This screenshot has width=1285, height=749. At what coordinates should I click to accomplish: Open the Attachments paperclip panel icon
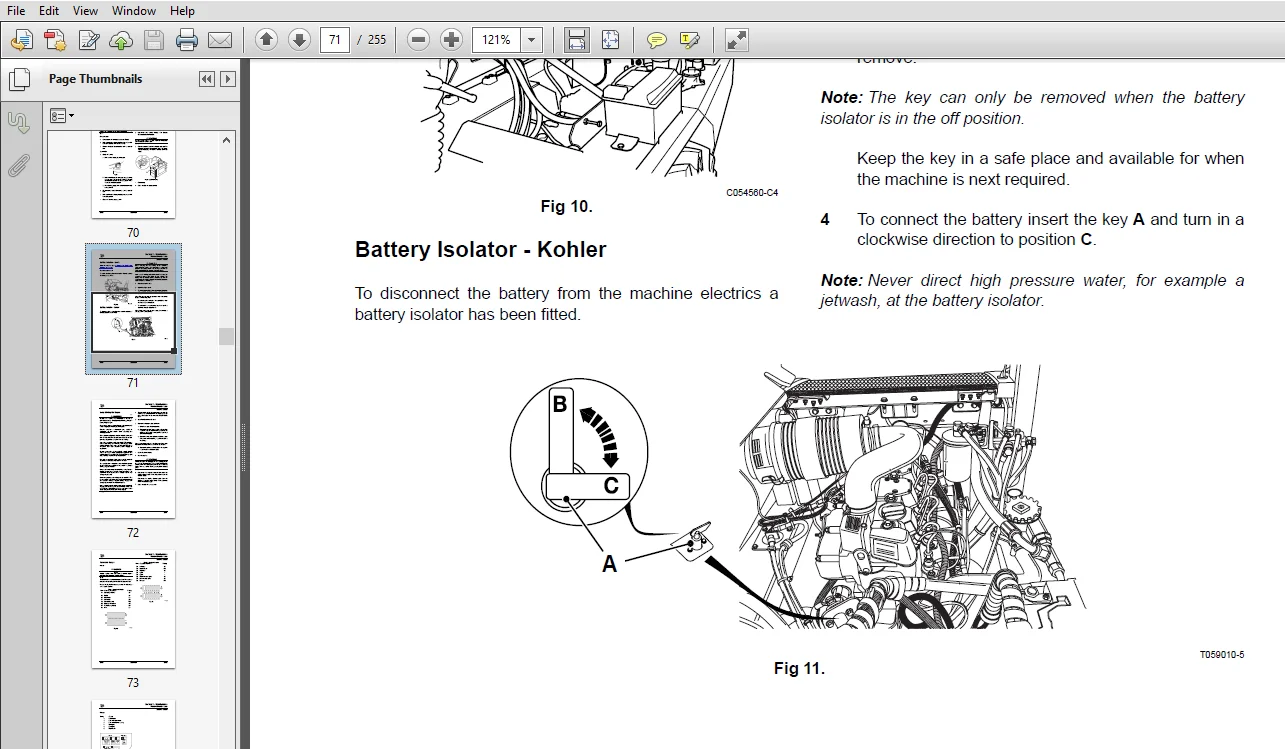[18, 166]
